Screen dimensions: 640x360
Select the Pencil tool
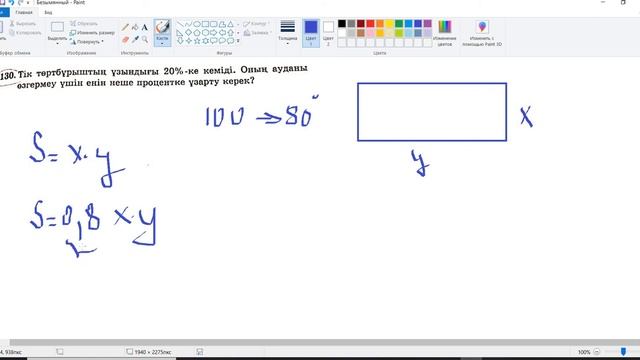click(x=125, y=27)
